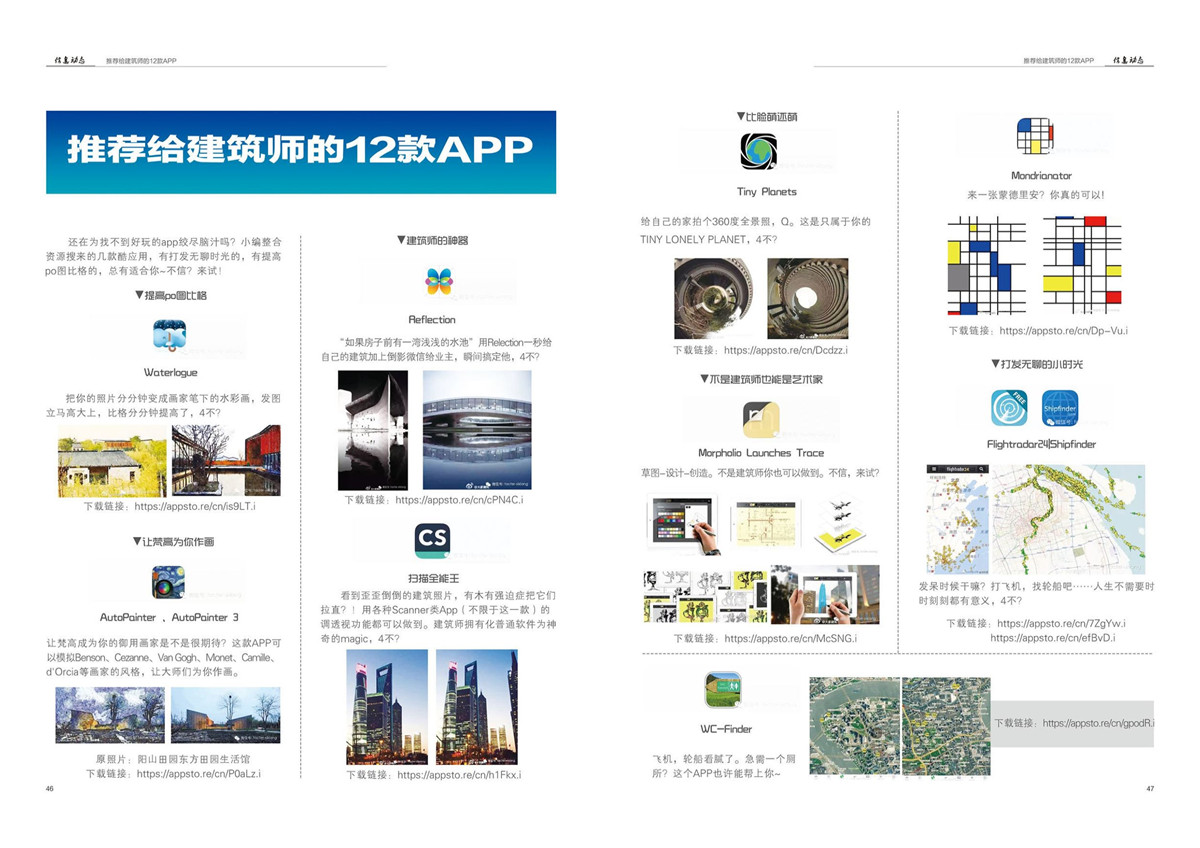Click the Morpholio exploded layers tablet image
The height and width of the screenshot is (848, 1200).
tap(842, 525)
